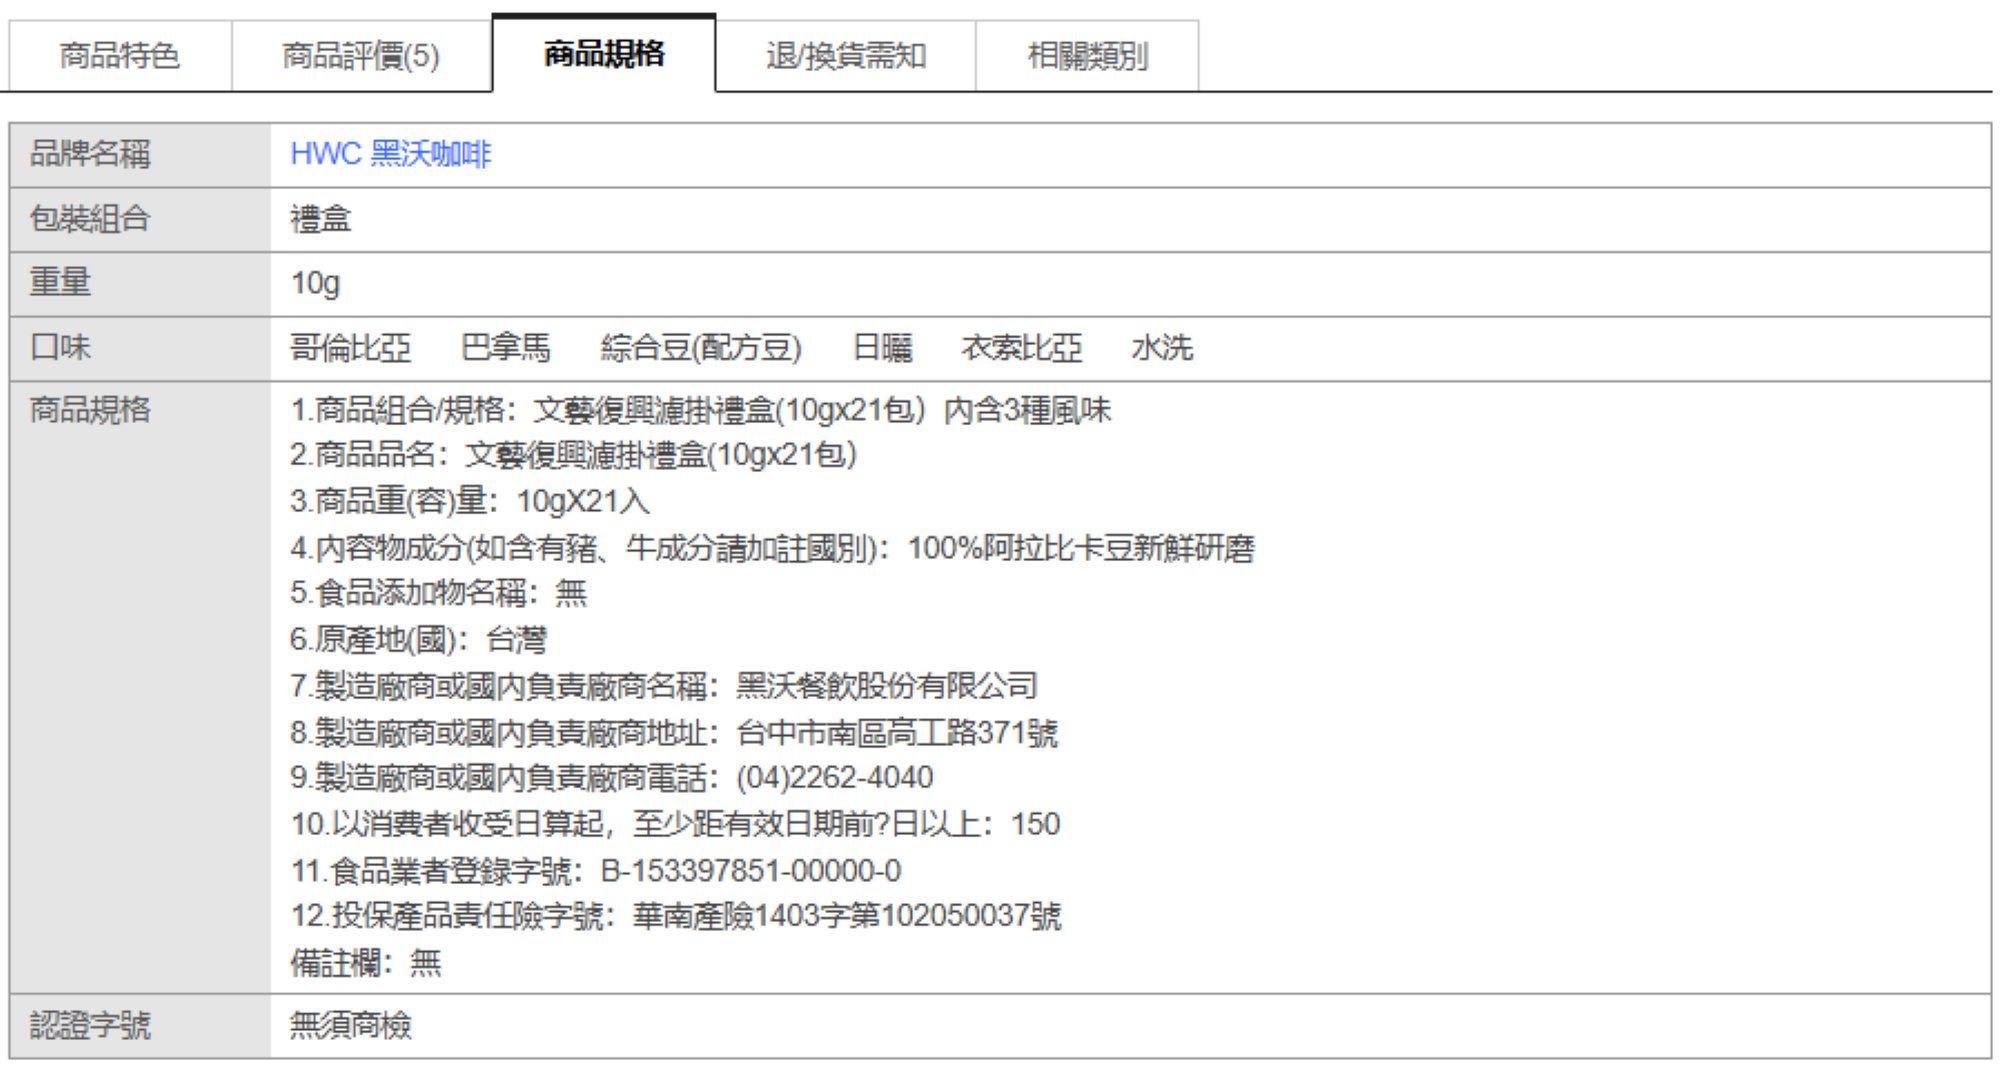Click the 品牌名稱 row label
This screenshot has height=1078, width=2000.
point(90,154)
